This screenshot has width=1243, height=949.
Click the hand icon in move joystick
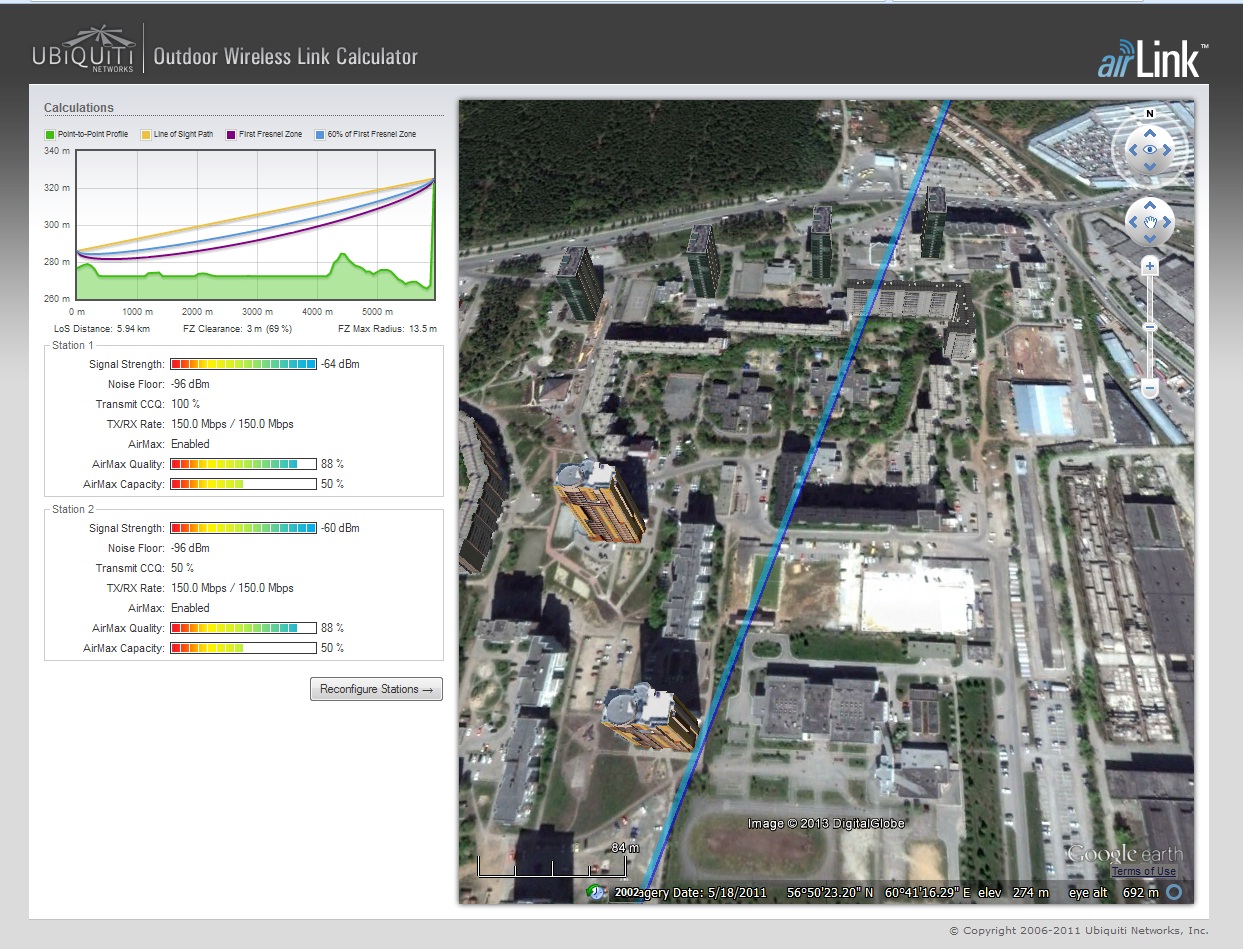coord(1150,222)
